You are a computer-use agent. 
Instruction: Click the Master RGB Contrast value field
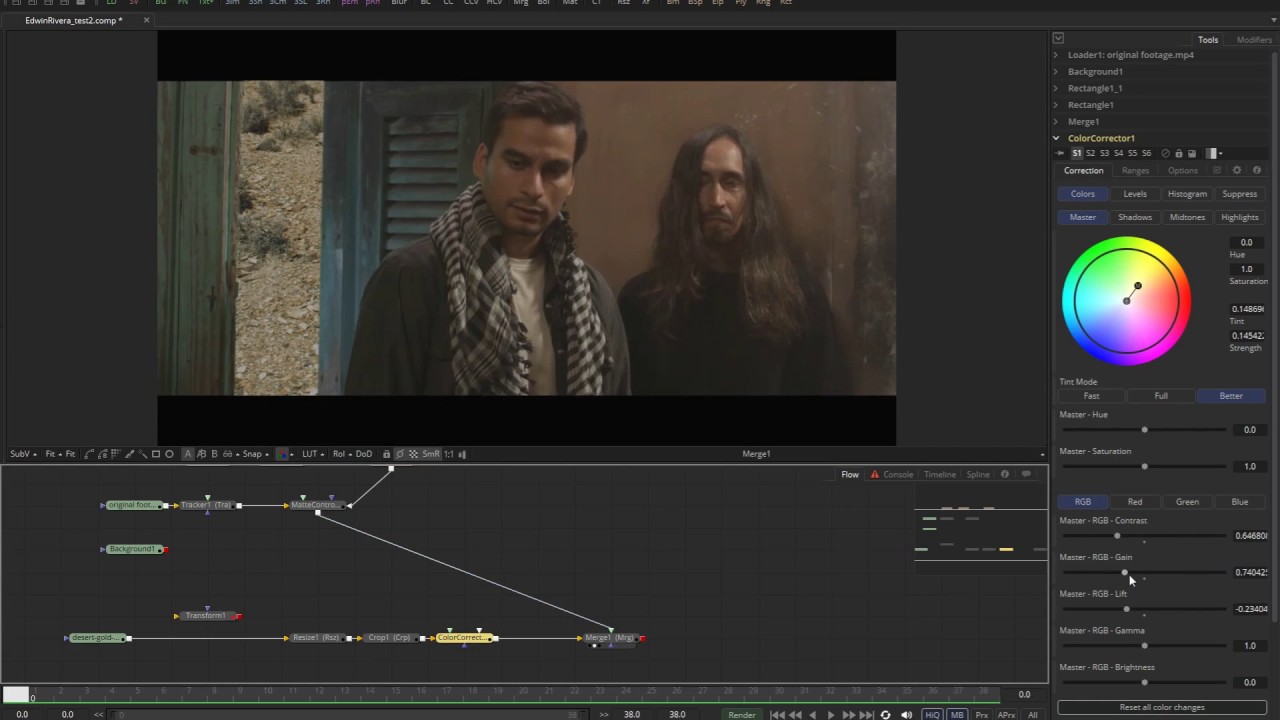click(1250, 536)
